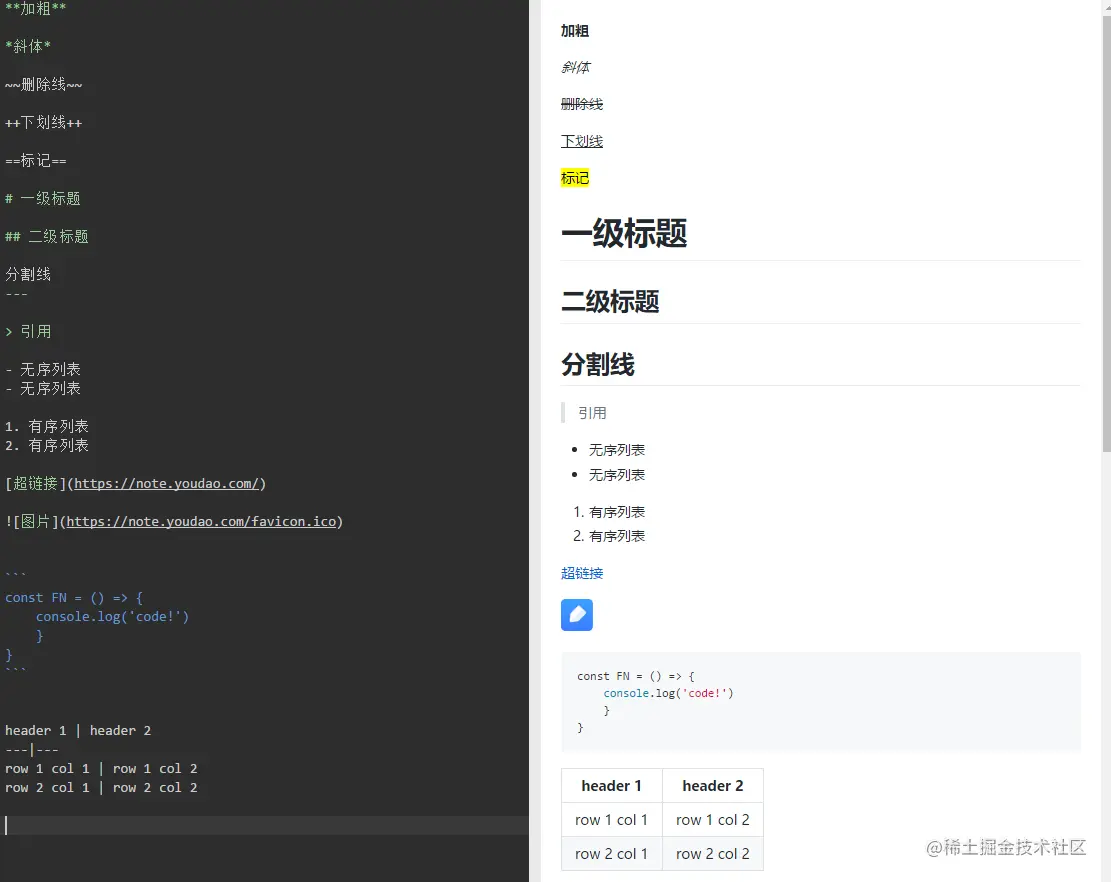Click the preview pane vertical scrollbar thumb
The width and height of the screenshot is (1111, 882).
(x=1106, y=234)
